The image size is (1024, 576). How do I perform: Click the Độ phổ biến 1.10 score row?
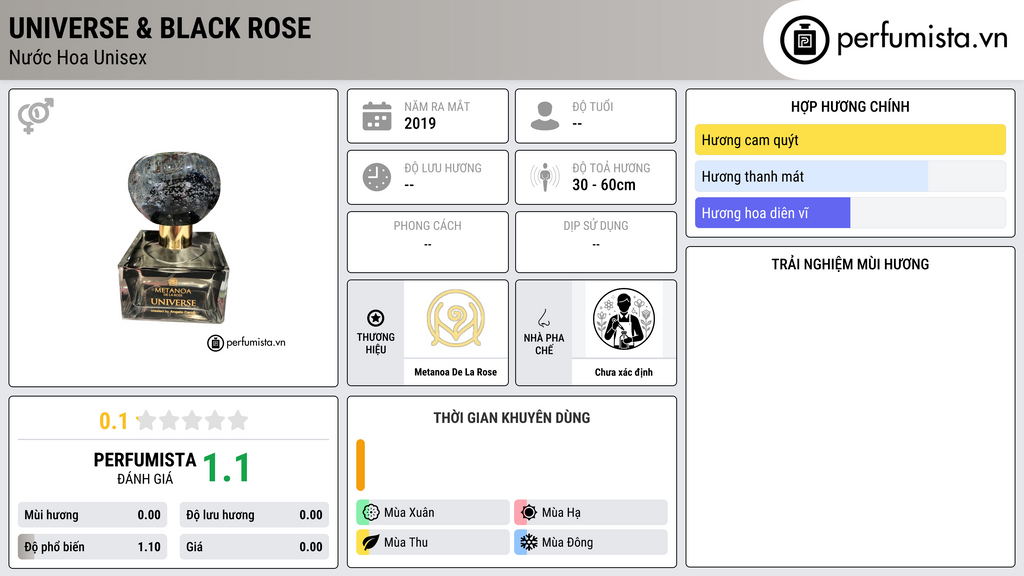pyautogui.click(x=93, y=547)
